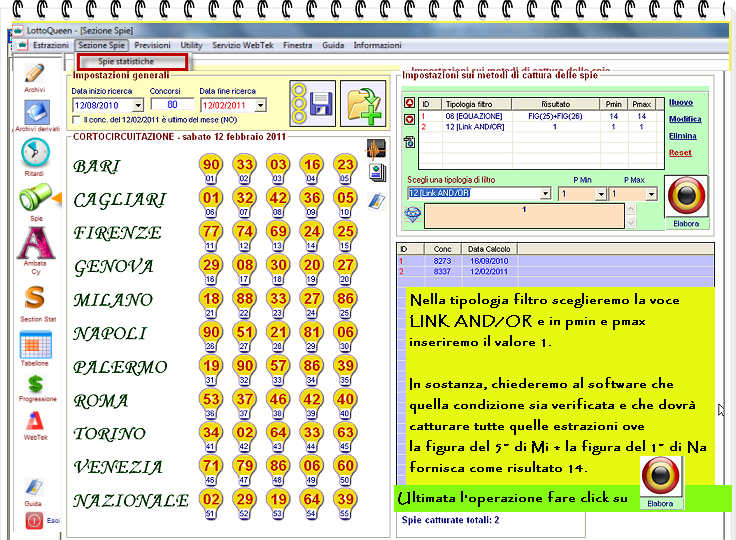Click the Elimina link
The height and width of the screenshot is (540, 736).
click(x=682, y=136)
